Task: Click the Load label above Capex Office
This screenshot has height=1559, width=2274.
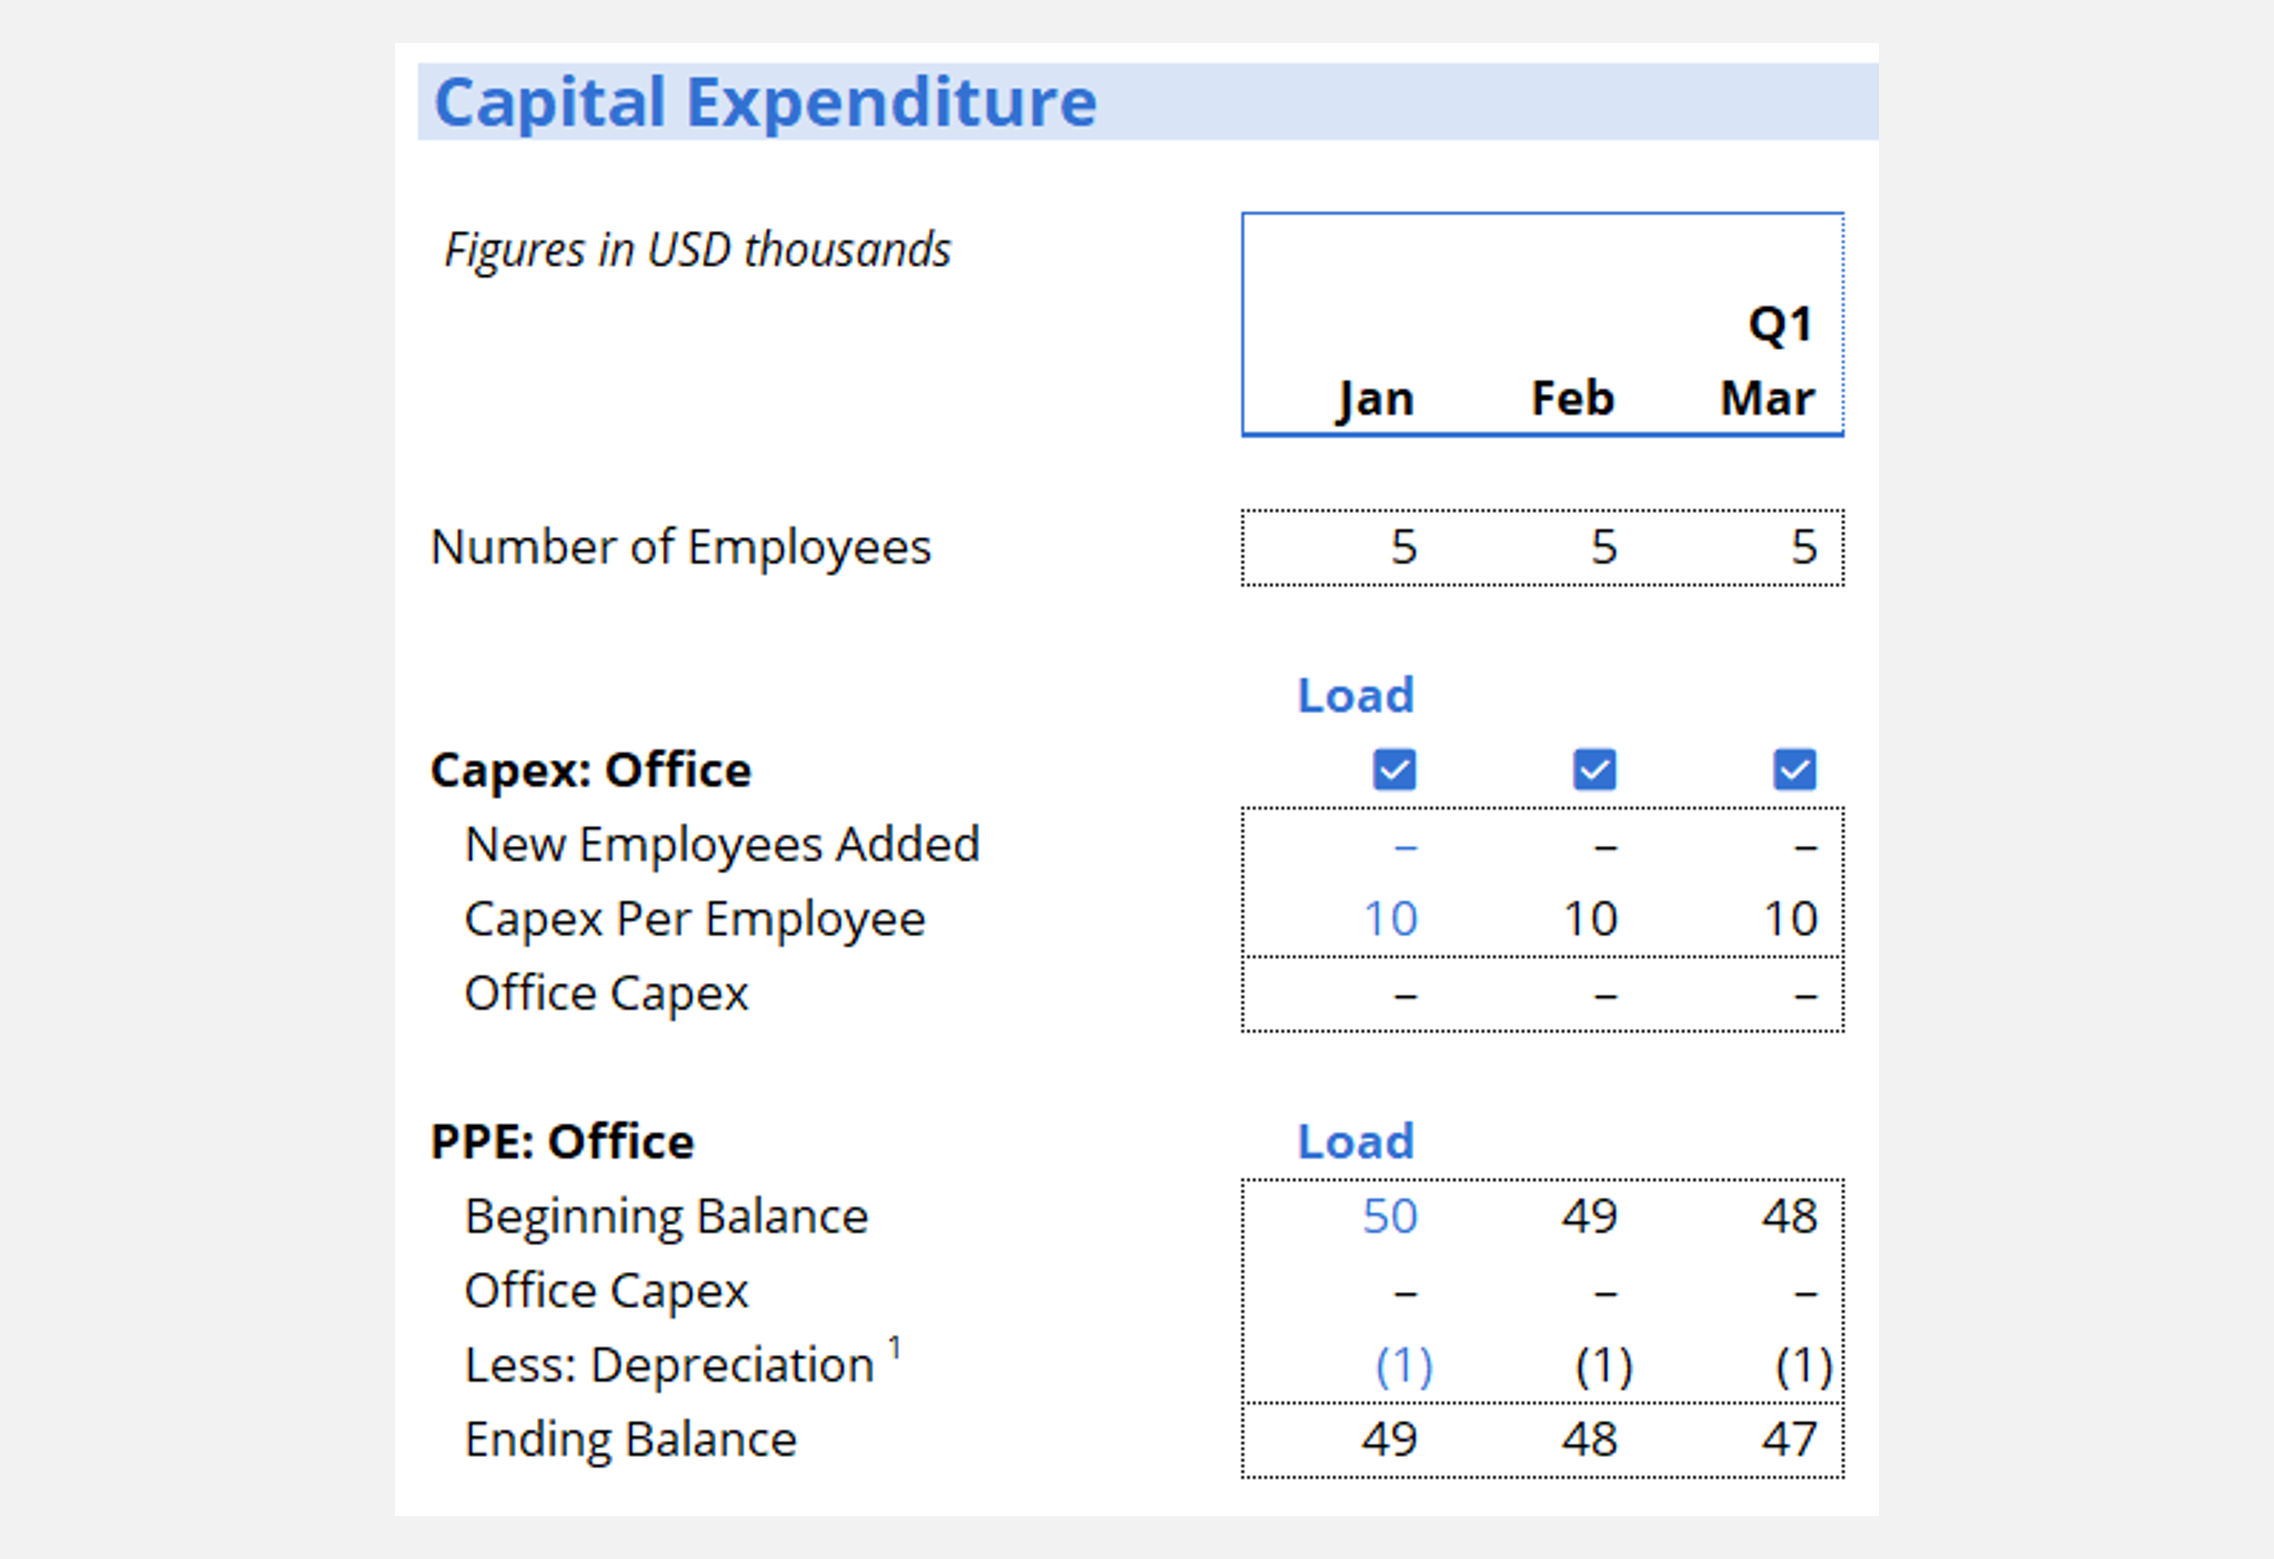Action: tap(1355, 695)
